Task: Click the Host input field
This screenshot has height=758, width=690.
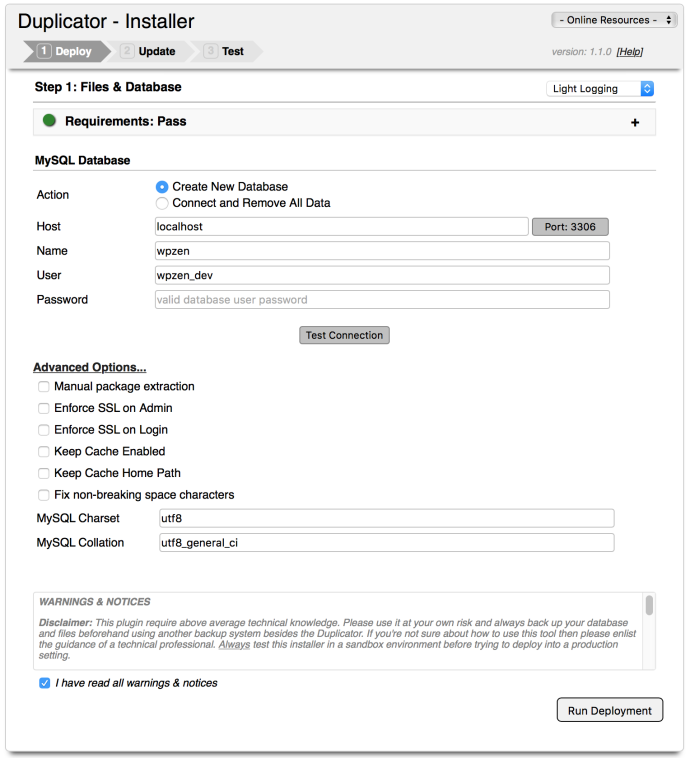Action: (x=341, y=227)
